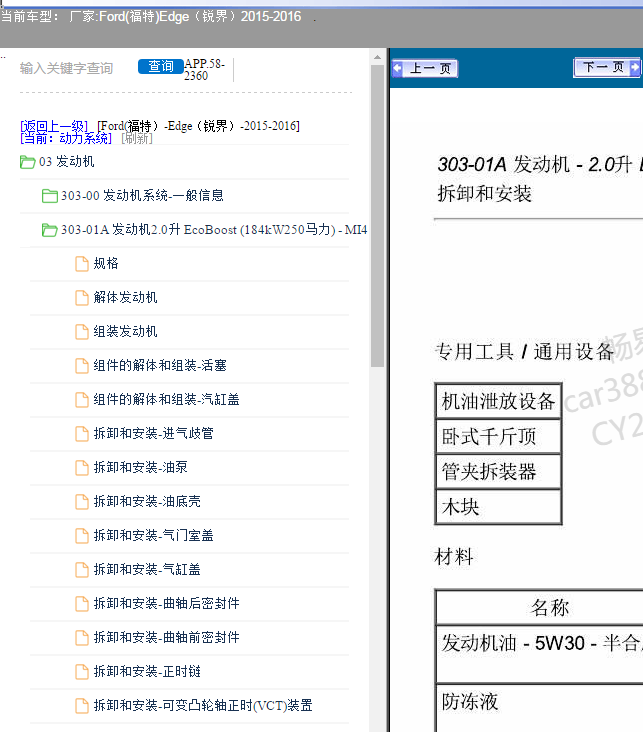Open 拆卸和安装-进气歧管 page
This screenshot has height=732, width=643.
154,433
